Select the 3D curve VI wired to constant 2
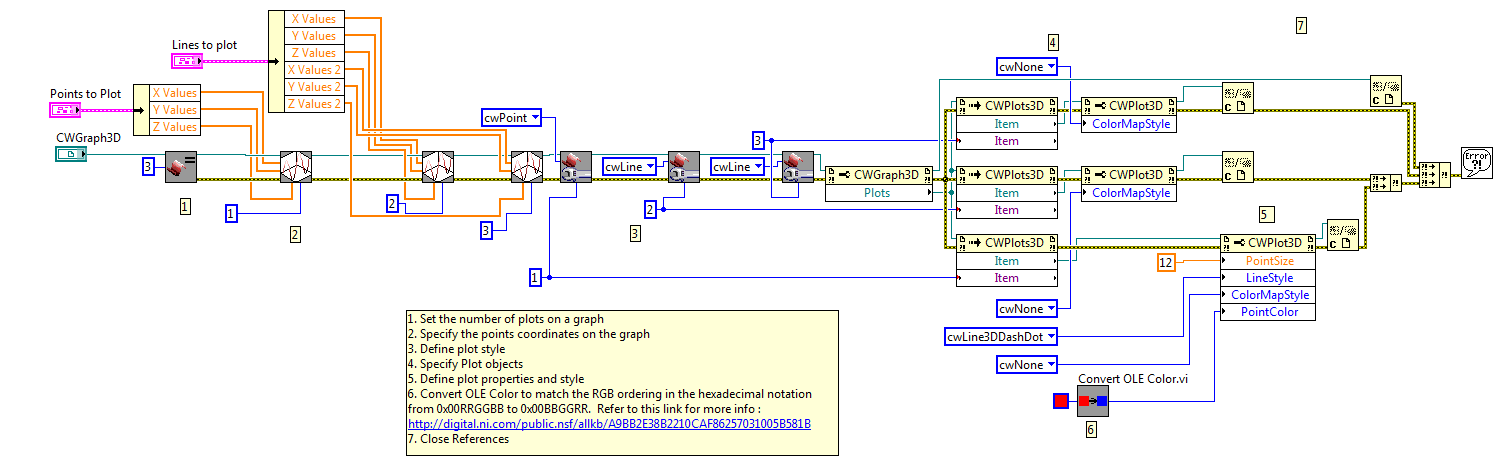1512x469 pixels. 438,166
